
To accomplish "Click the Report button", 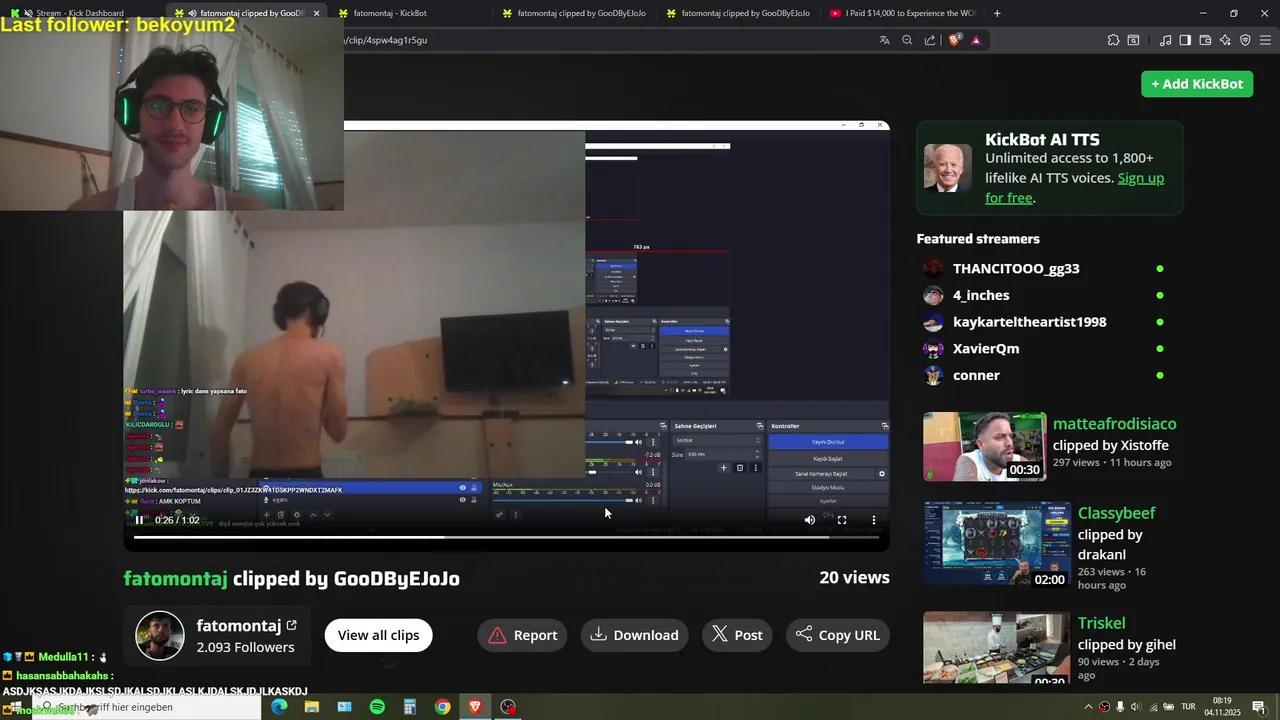I will [523, 635].
